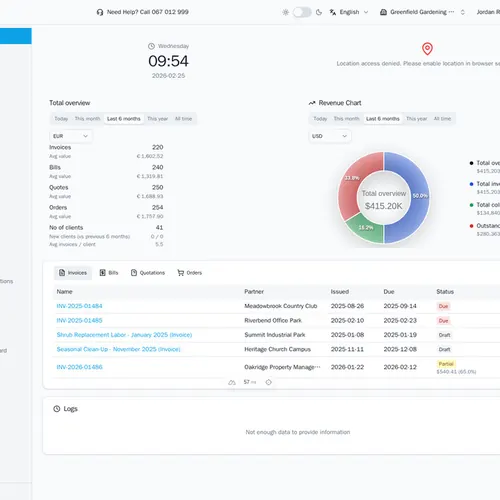Click the 09:54 clock display
Image resolution: width=500 pixels, height=500 pixels.
[x=168, y=61]
